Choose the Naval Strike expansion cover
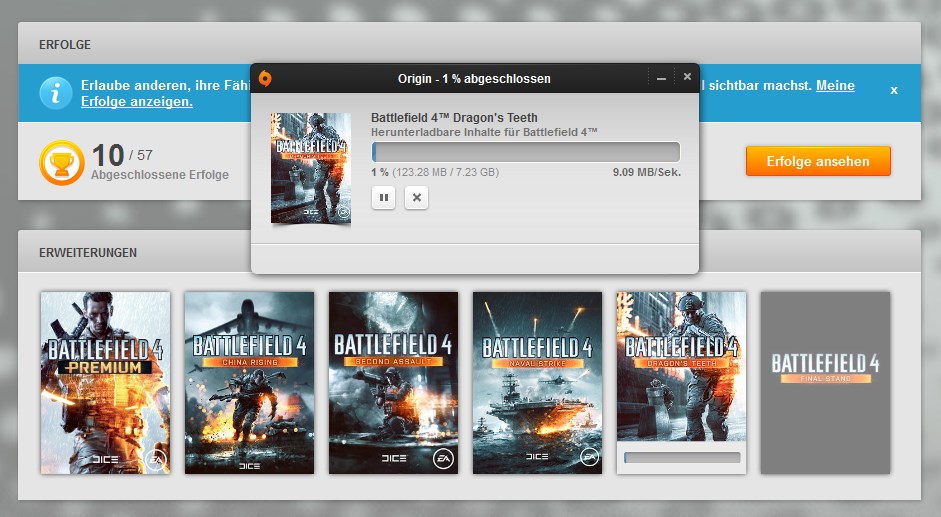The width and height of the screenshot is (941, 517). click(537, 382)
